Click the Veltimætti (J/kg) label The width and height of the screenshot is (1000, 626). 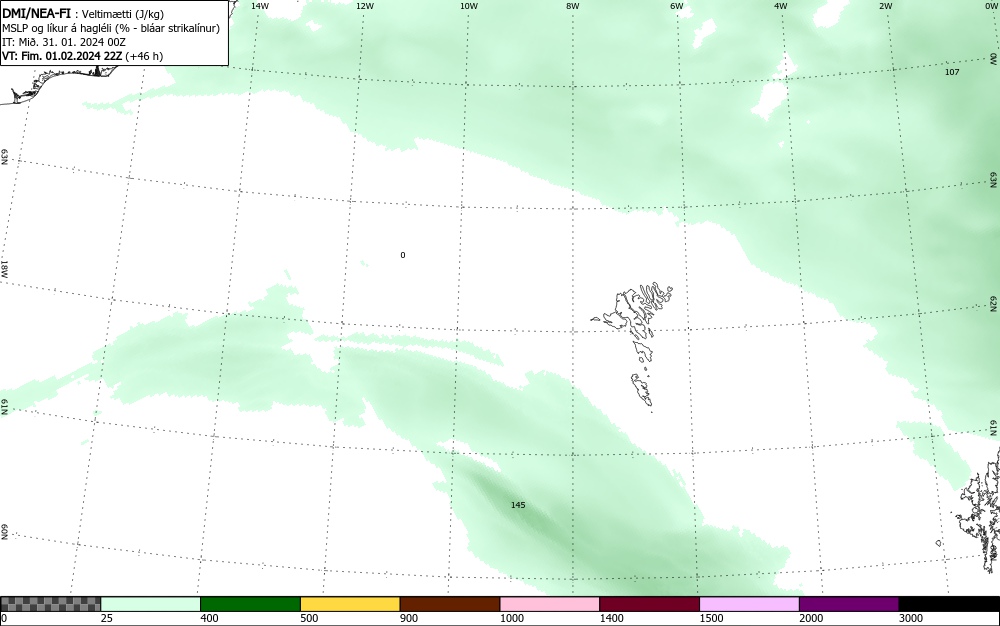click(x=122, y=14)
